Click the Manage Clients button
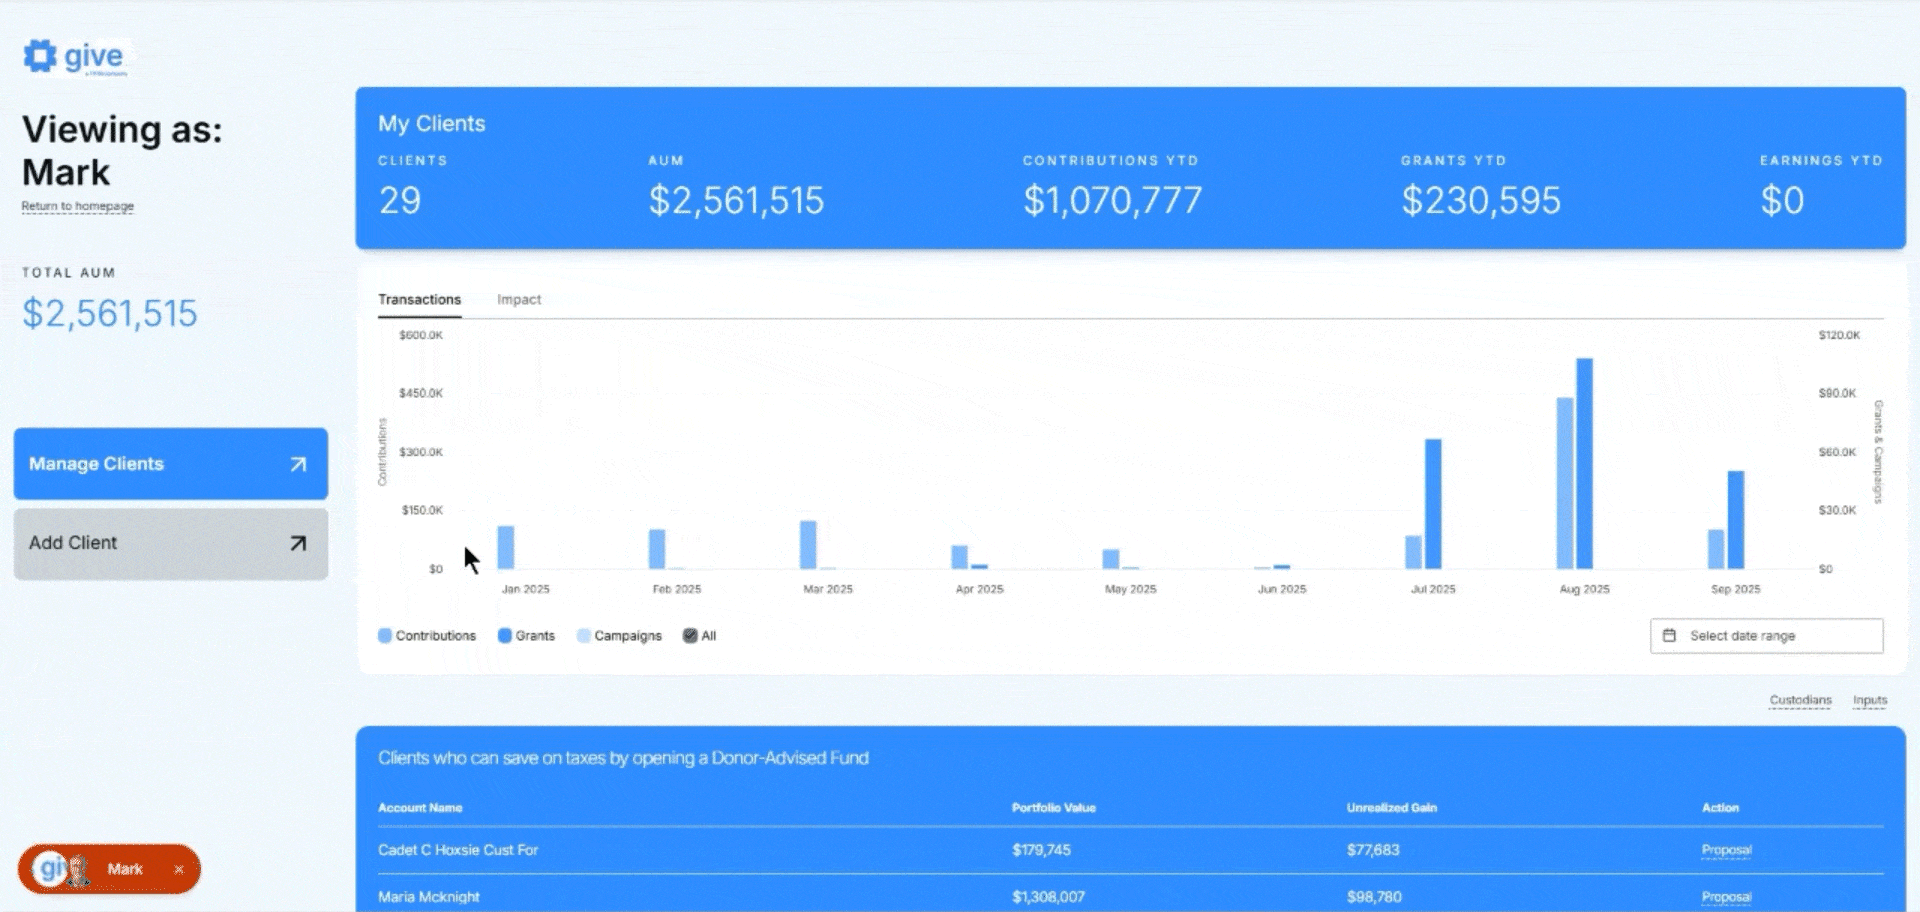The height and width of the screenshot is (912, 1920). (150, 464)
